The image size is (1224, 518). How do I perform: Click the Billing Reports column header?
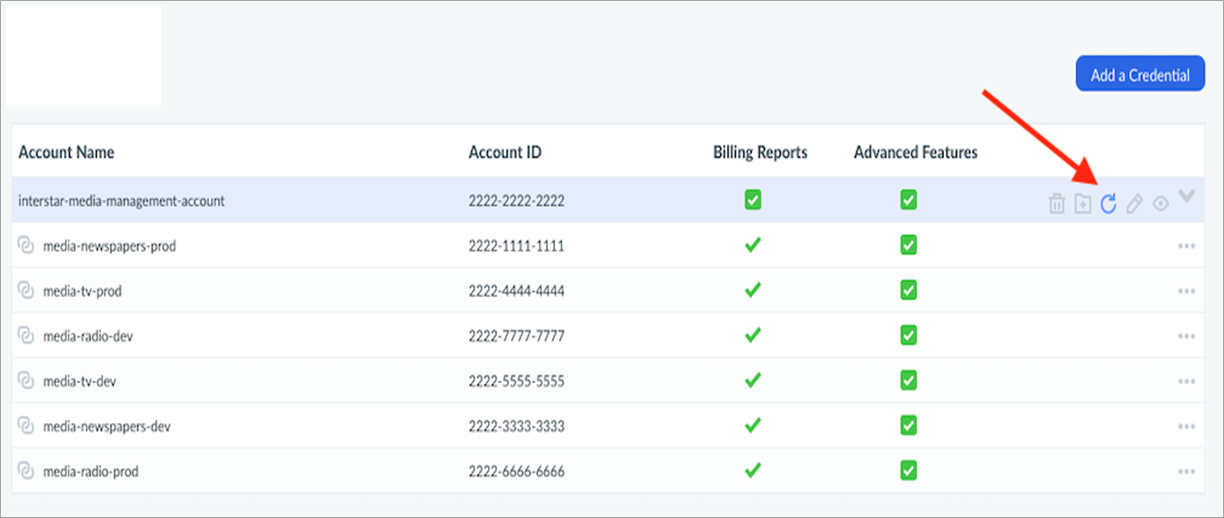760,153
